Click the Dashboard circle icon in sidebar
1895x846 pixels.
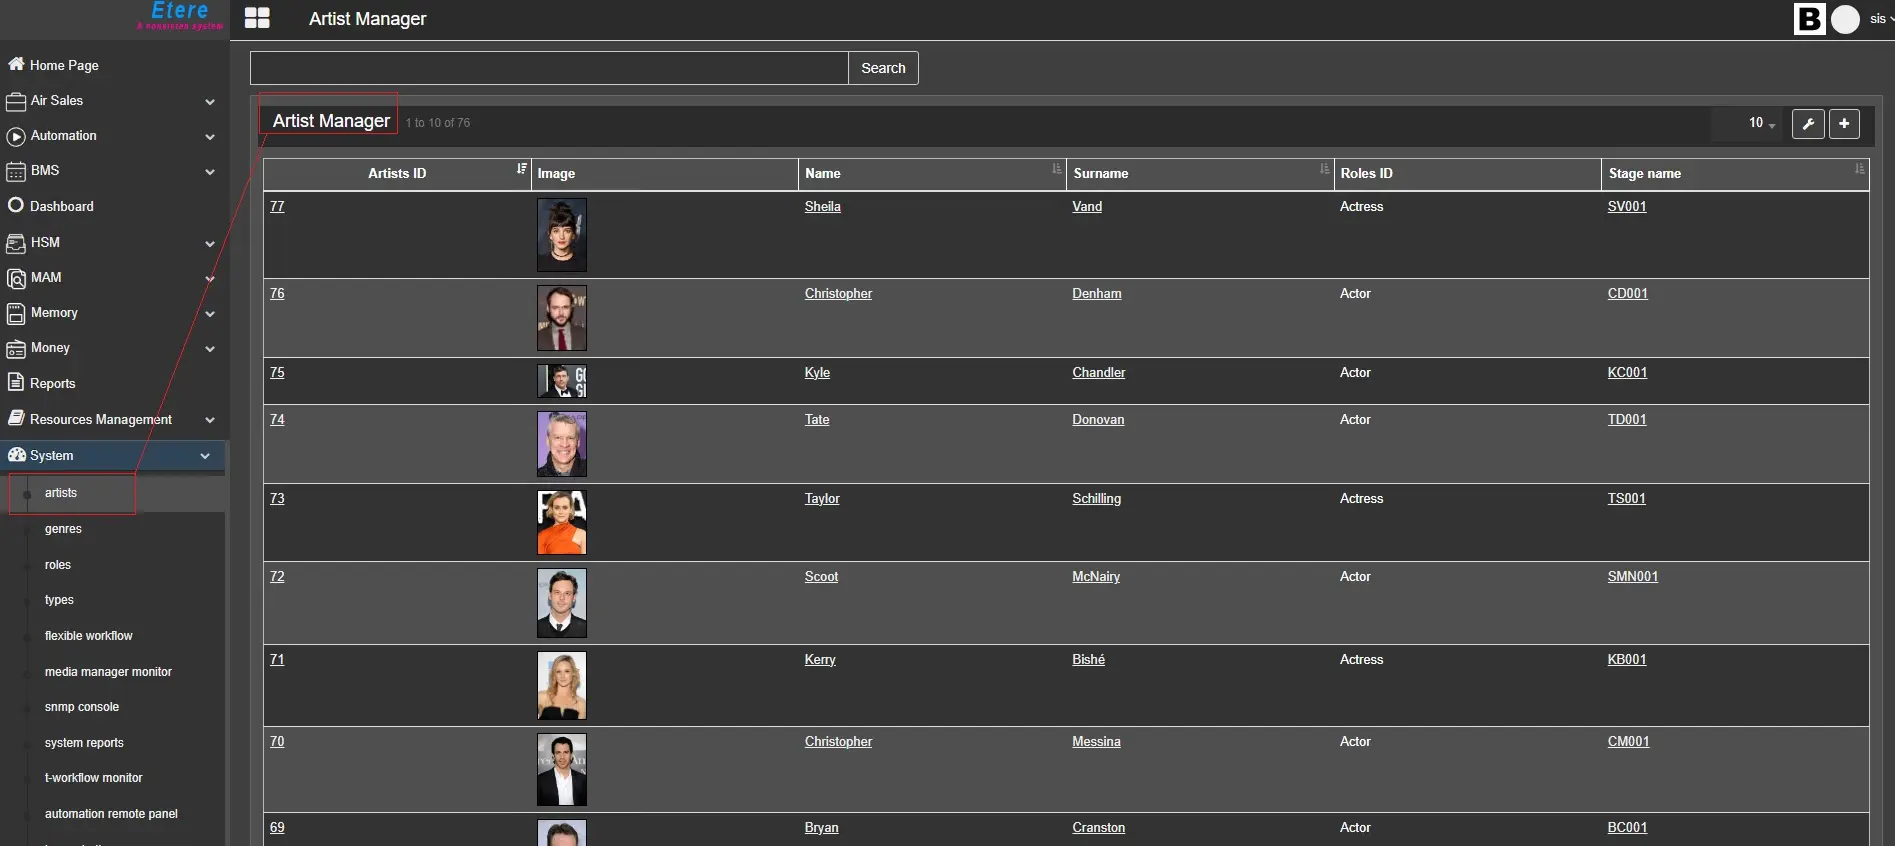(x=15, y=206)
